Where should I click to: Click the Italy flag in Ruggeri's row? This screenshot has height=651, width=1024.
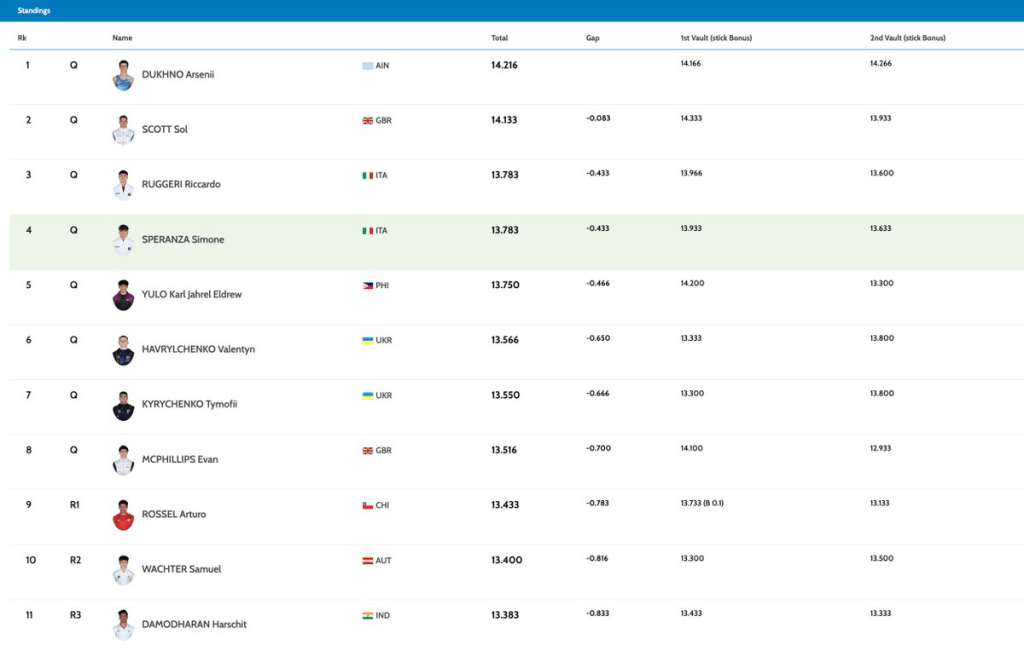[367, 175]
